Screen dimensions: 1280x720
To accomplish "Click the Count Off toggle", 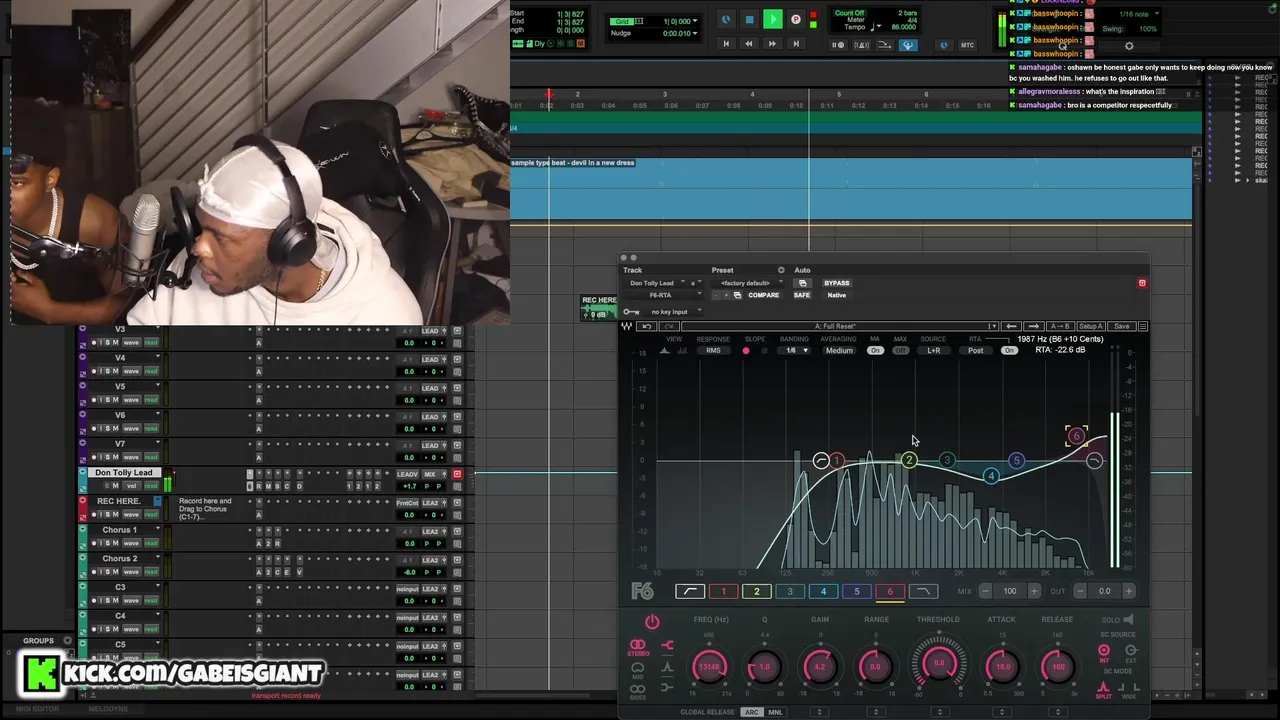I will pos(849,13).
